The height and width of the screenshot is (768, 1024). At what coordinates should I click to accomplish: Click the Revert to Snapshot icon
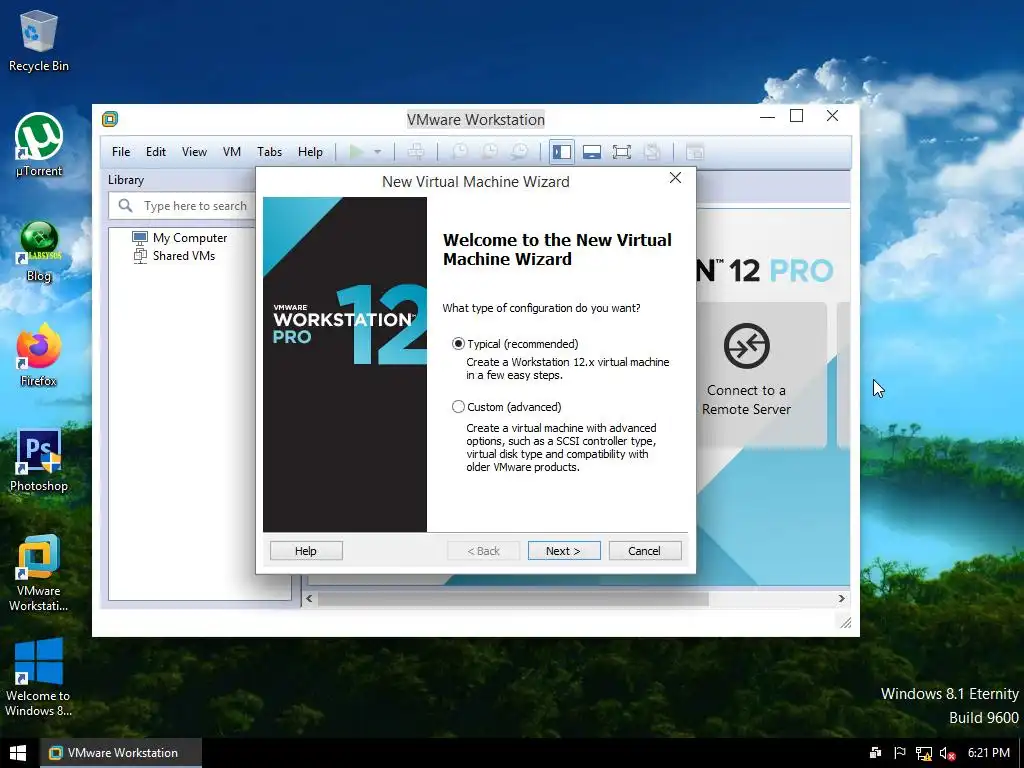[490, 152]
